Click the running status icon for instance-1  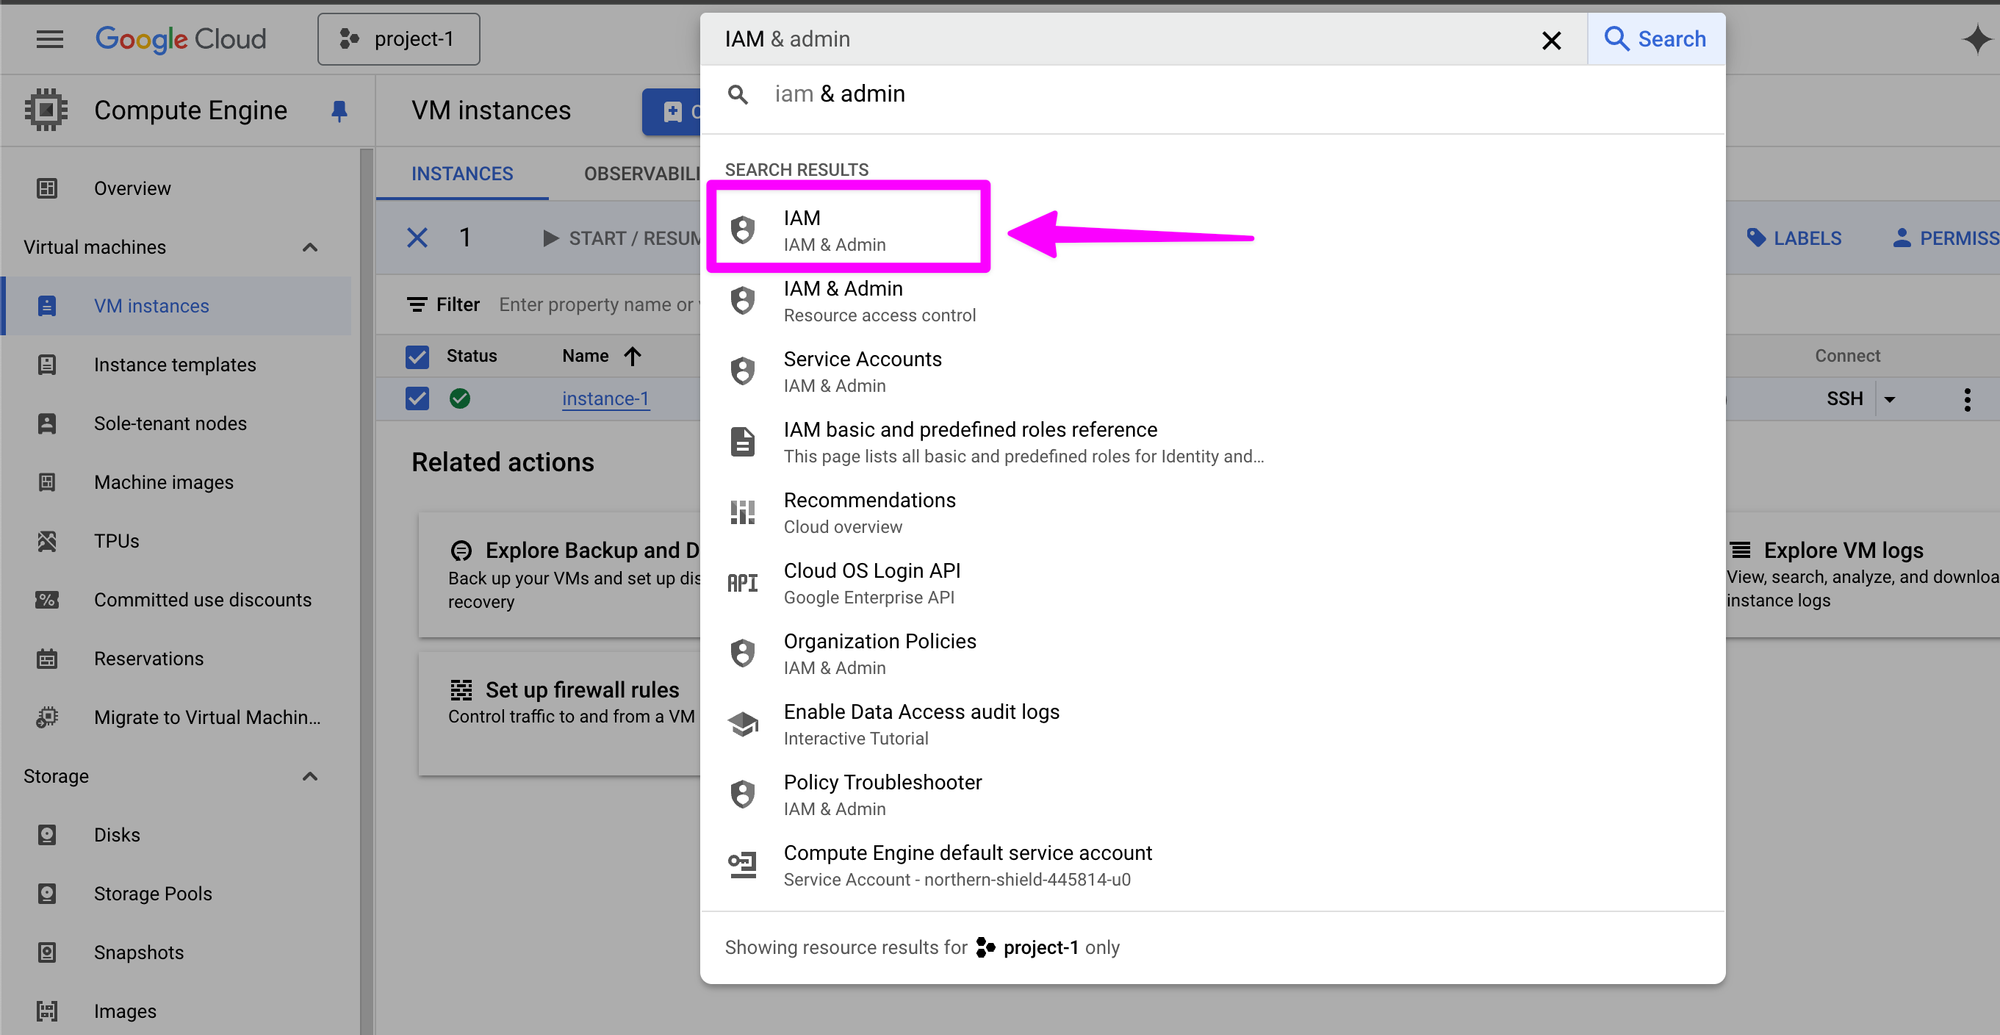tap(460, 399)
